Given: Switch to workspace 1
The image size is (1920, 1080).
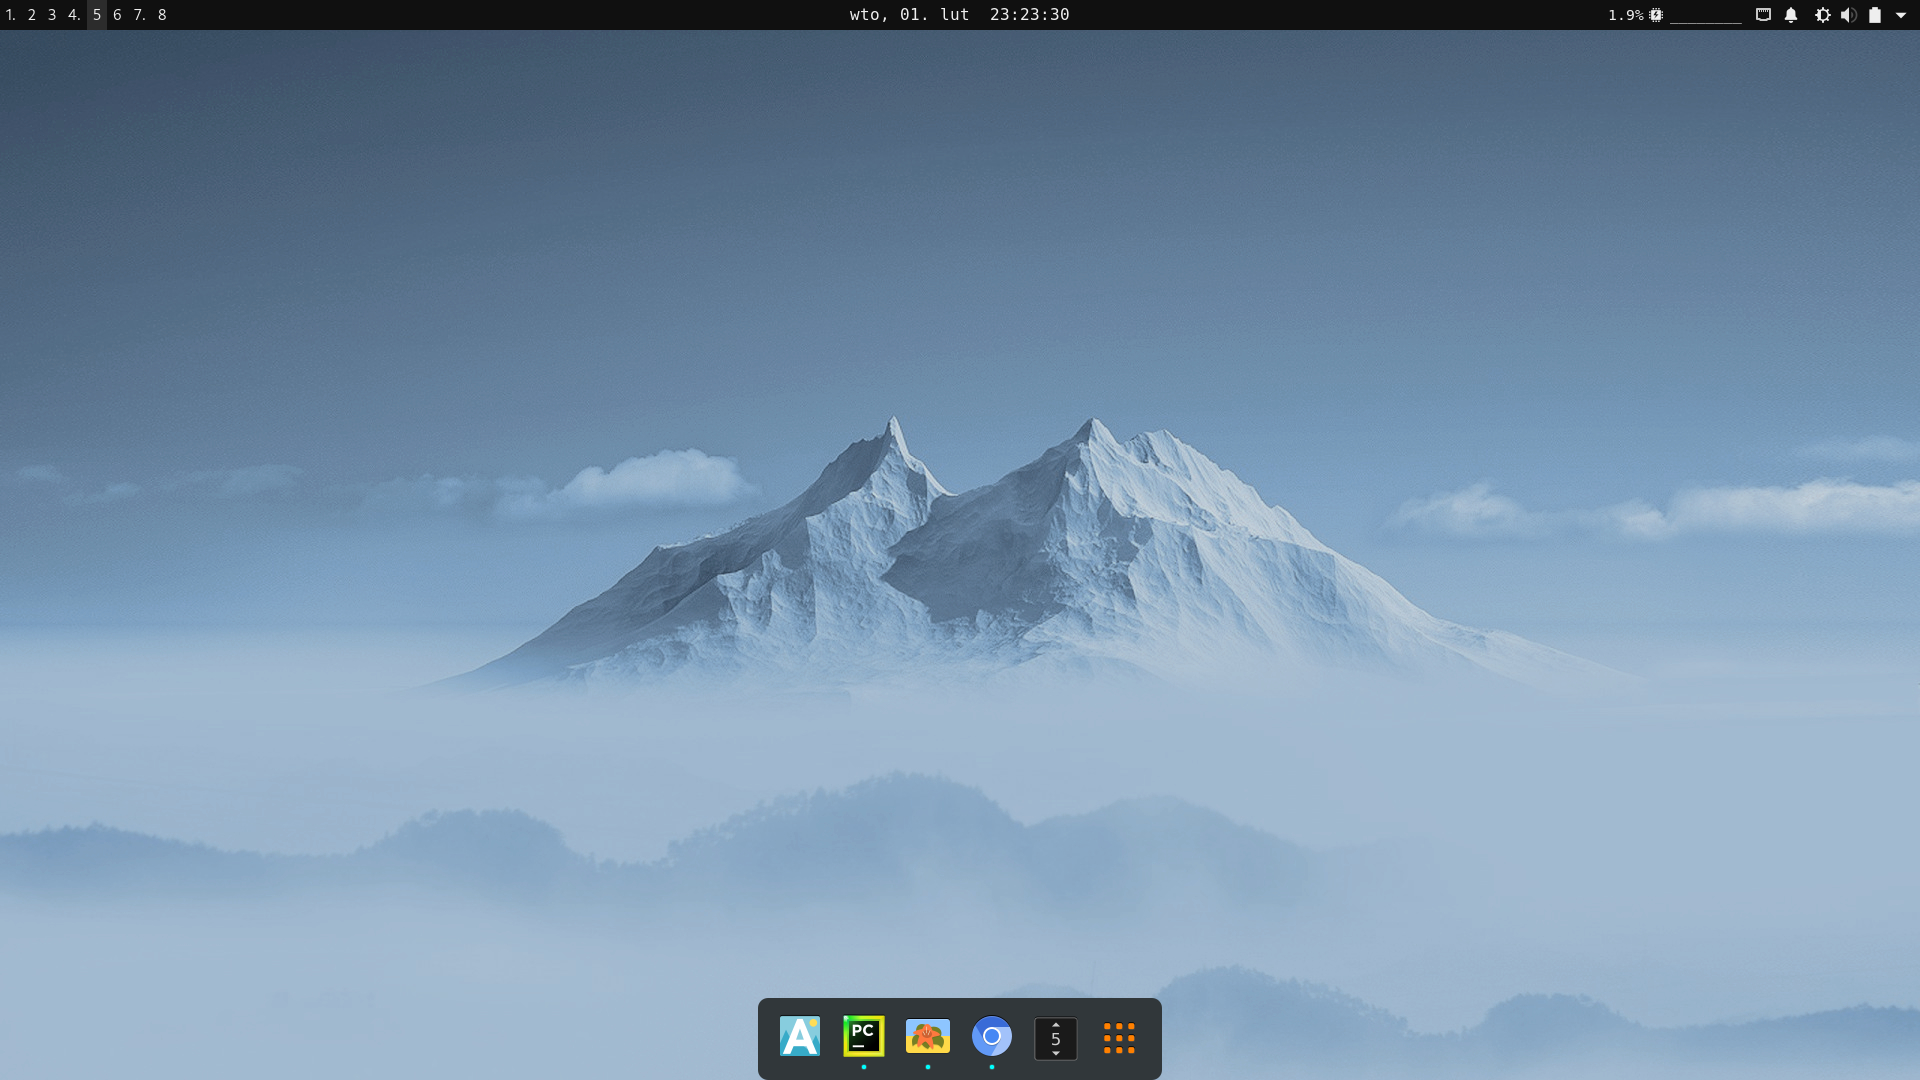Looking at the screenshot, I should (11, 15).
